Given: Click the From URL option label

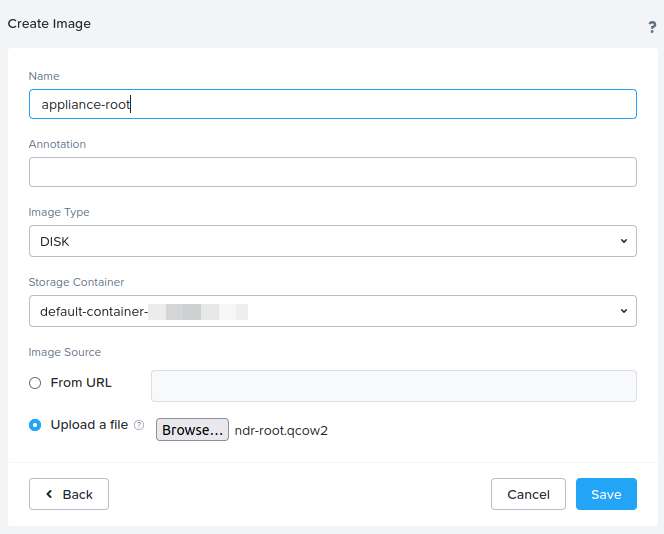Looking at the screenshot, I should (81, 383).
